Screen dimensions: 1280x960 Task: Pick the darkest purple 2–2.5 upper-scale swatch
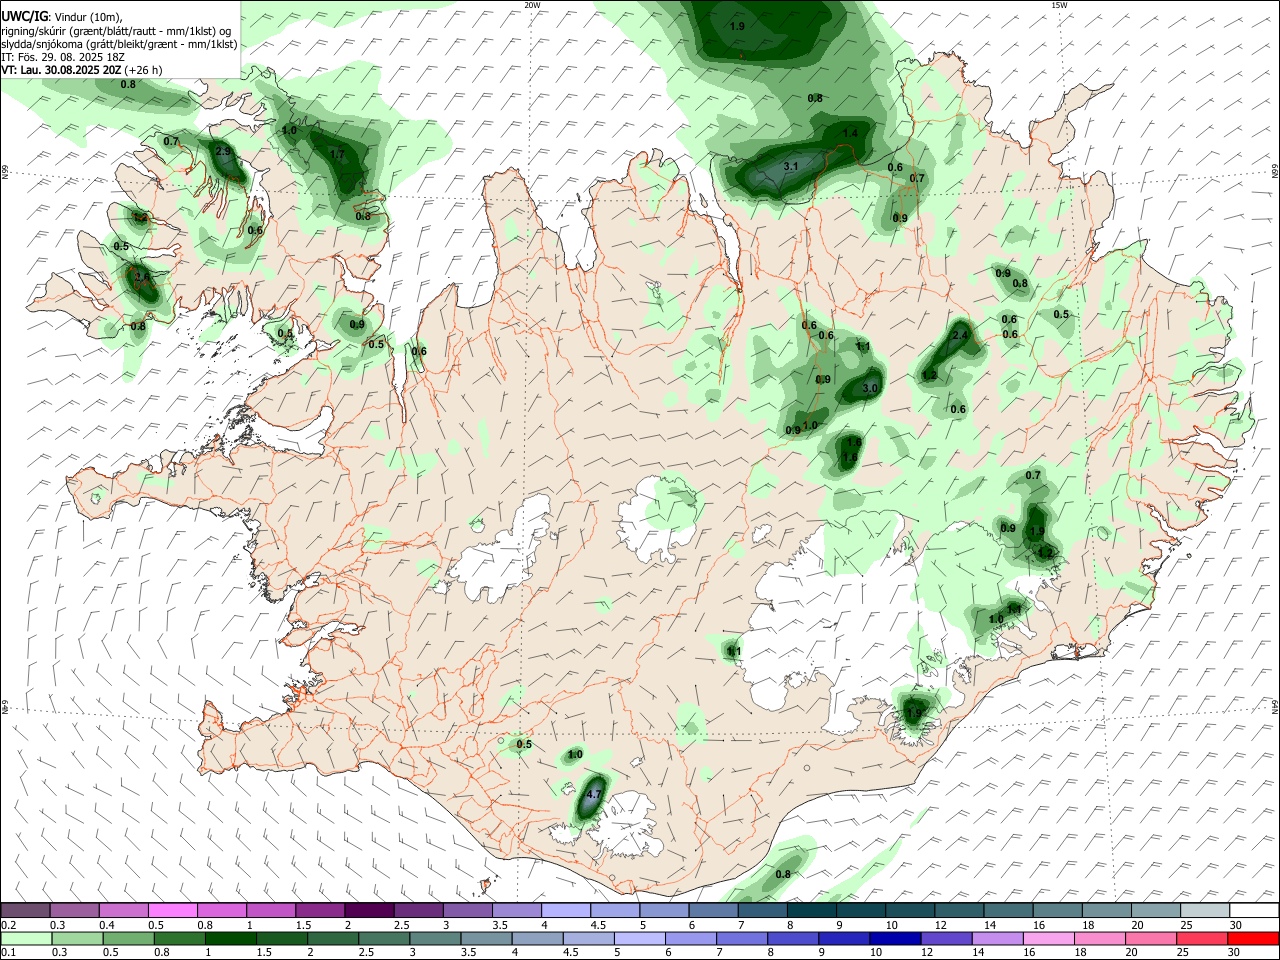tap(369, 910)
